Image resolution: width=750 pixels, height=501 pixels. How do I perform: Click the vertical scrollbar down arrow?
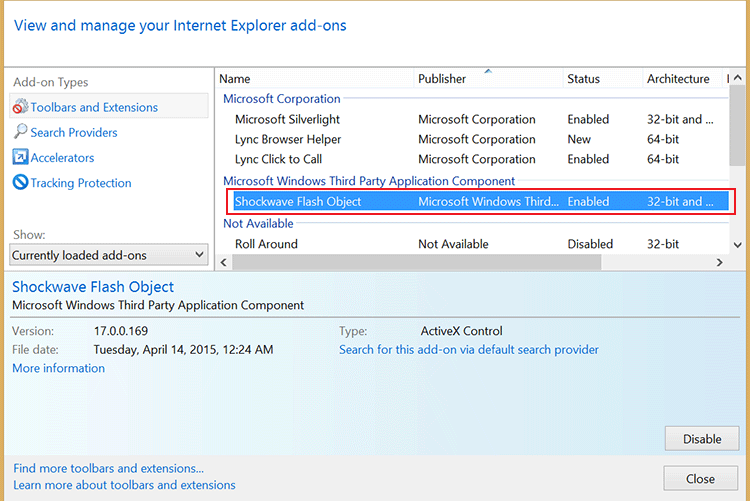tap(737, 244)
